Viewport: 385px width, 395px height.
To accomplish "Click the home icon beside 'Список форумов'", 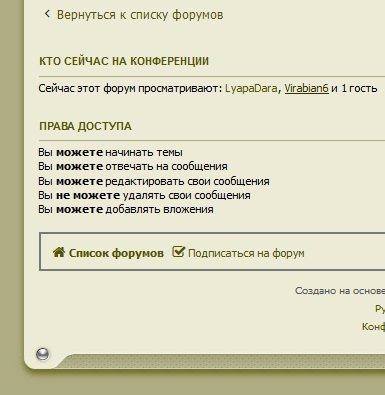I will pos(59,252).
